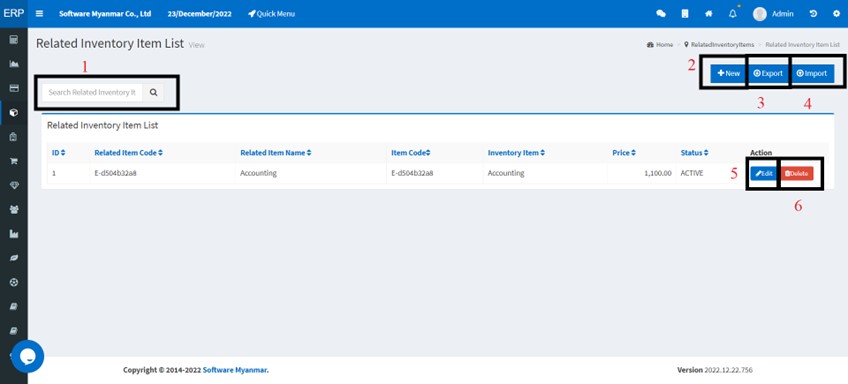
Task: Click the 23/December/2022 date in header
Action: (200, 14)
